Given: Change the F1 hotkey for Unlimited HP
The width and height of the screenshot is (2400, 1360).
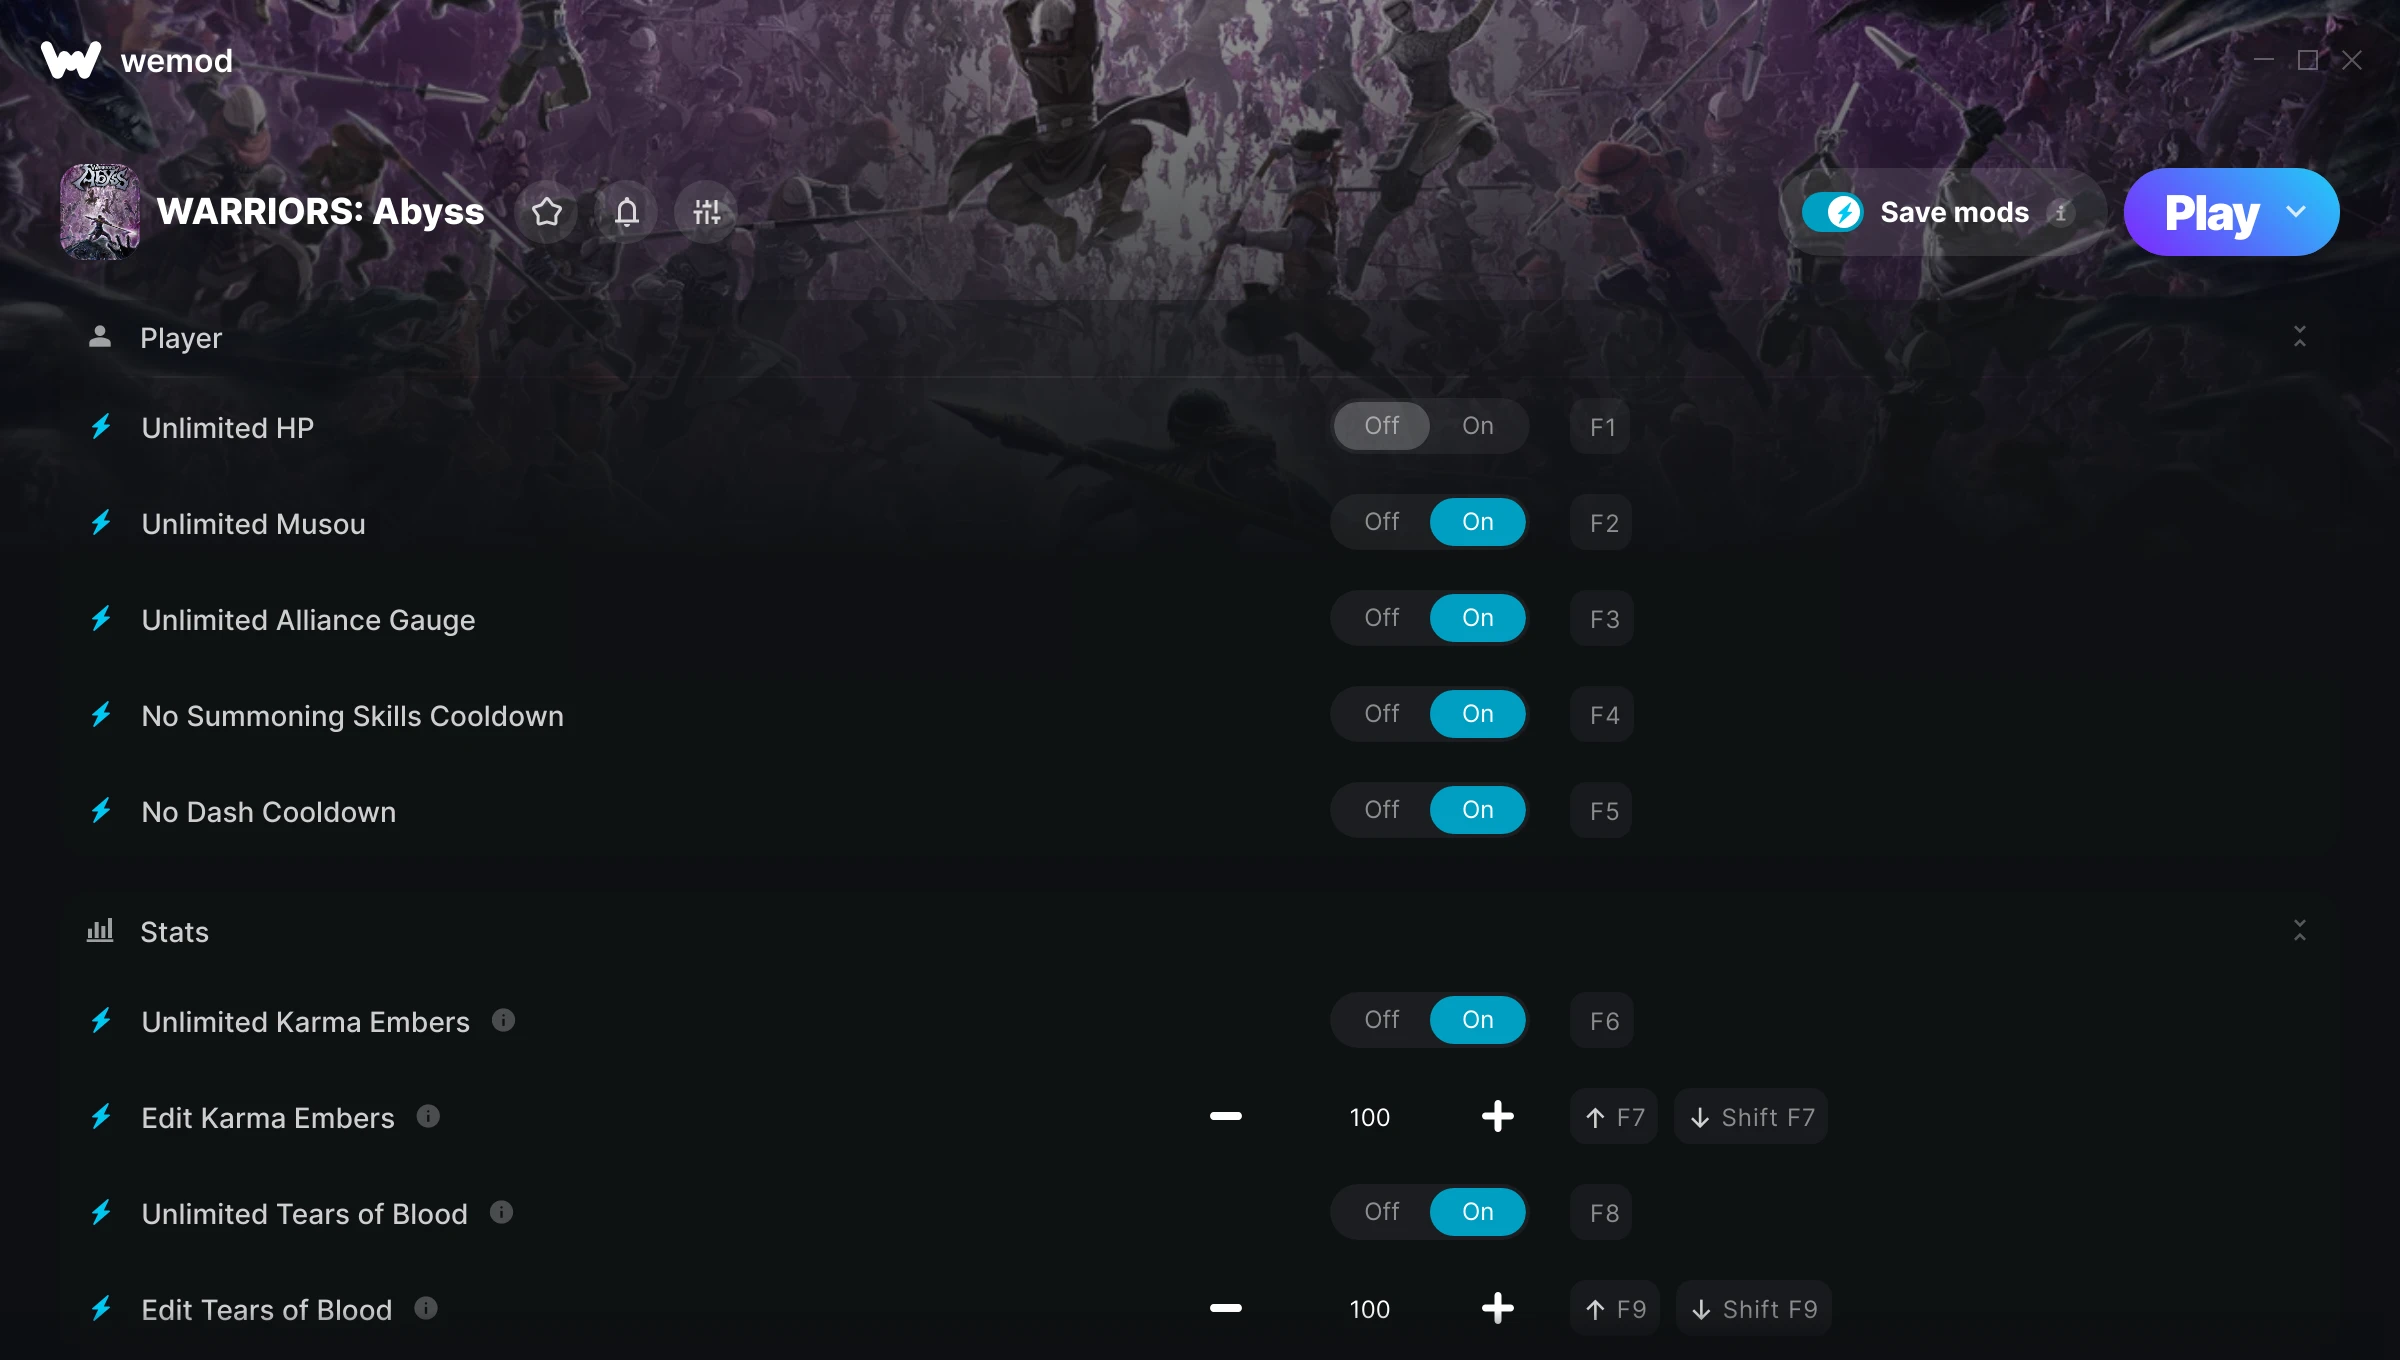Looking at the screenshot, I should (1602, 427).
